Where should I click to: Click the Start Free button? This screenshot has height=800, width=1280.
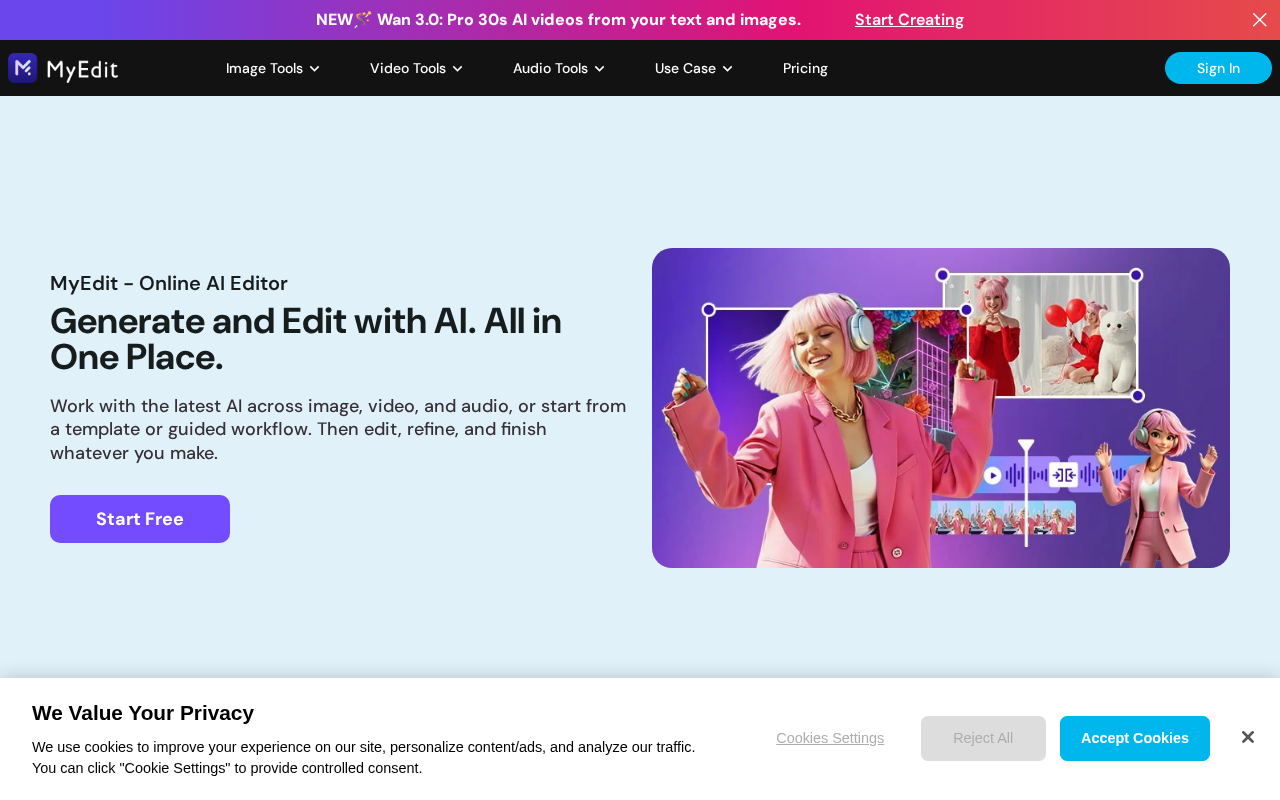(140, 519)
